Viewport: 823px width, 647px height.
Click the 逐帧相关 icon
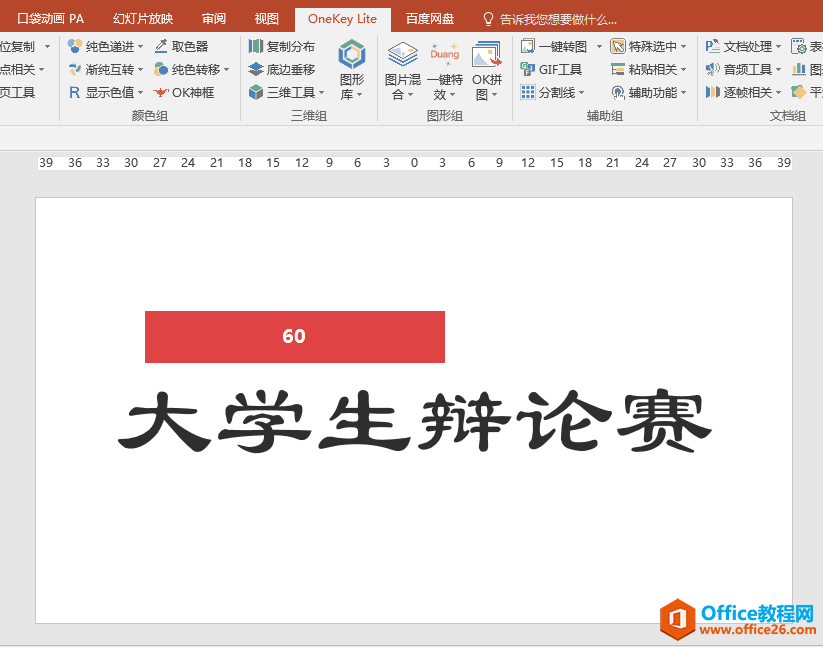point(712,92)
